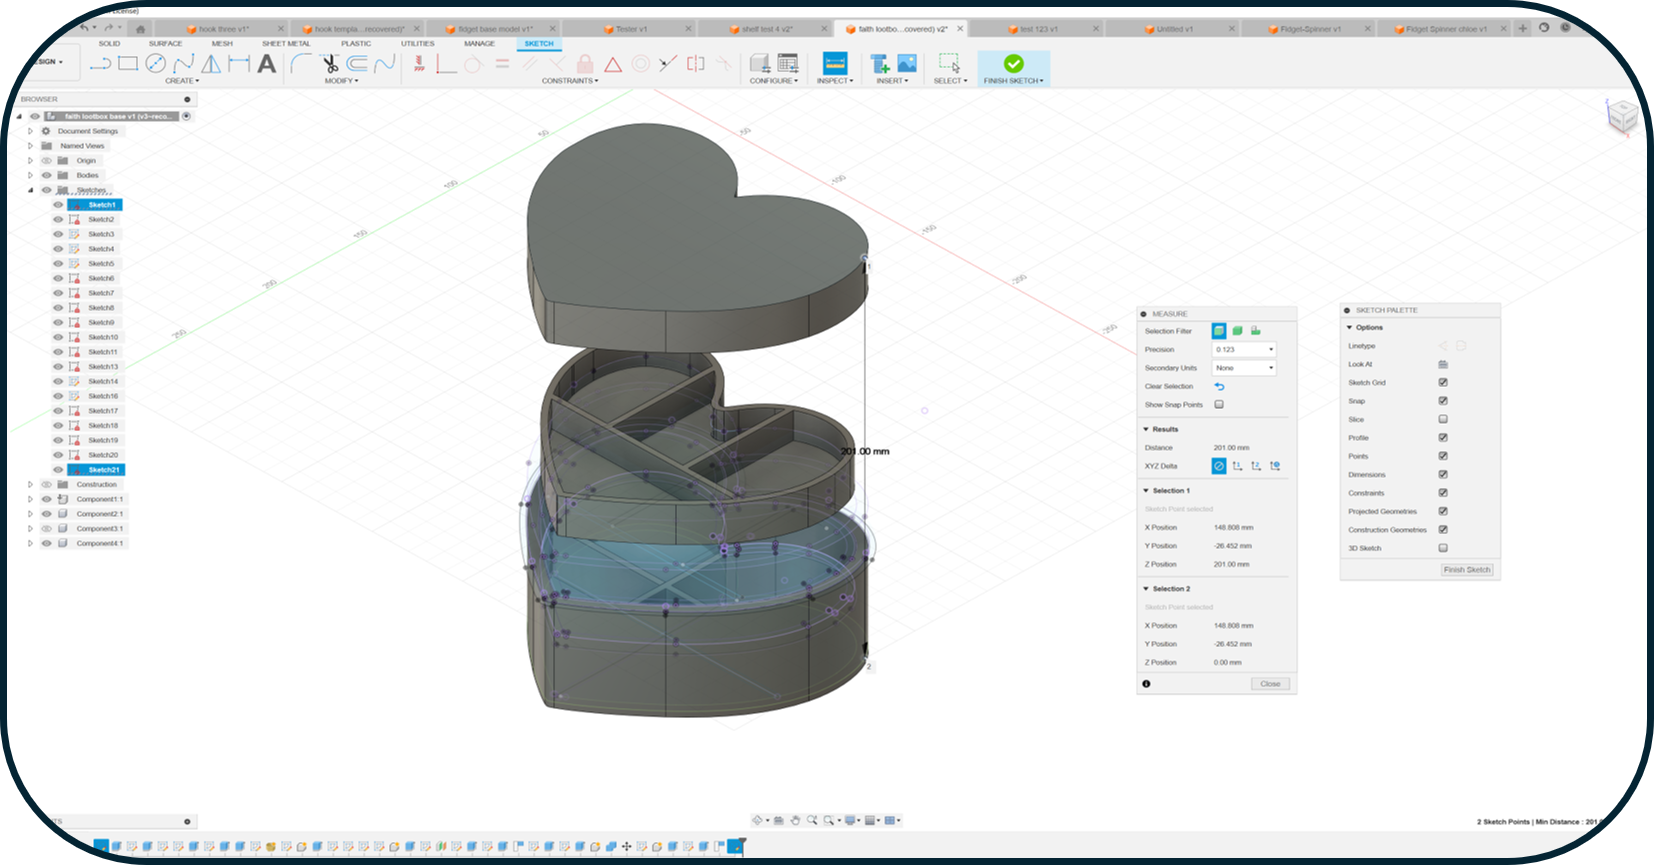Open a new design tab with plus
Viewport: 1654px width, 865px height.
coord(1522,28)
